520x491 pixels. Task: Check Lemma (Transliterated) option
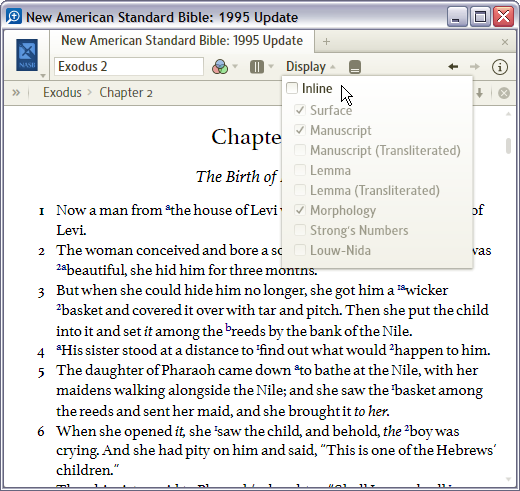click(x=300, y=190)
